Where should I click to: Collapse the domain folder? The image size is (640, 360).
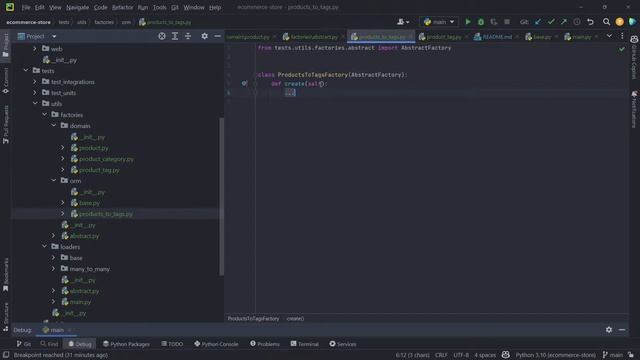point(53,126)
